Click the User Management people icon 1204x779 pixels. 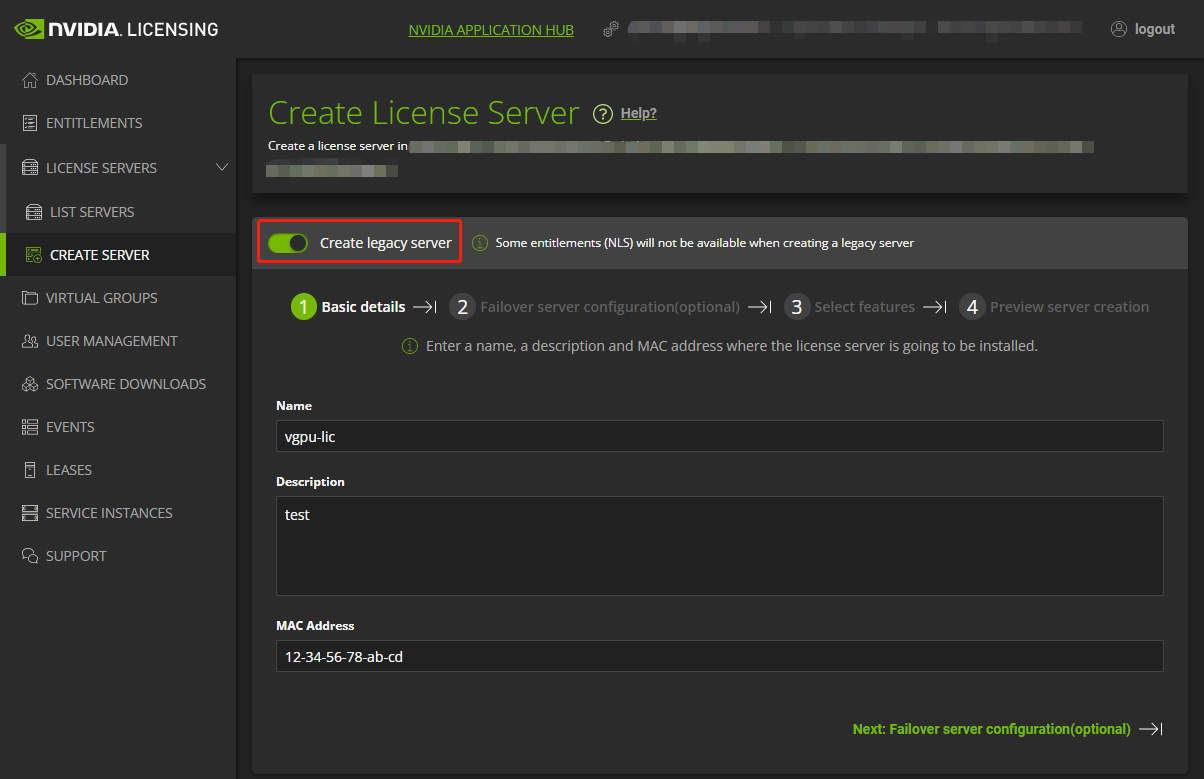30,341
